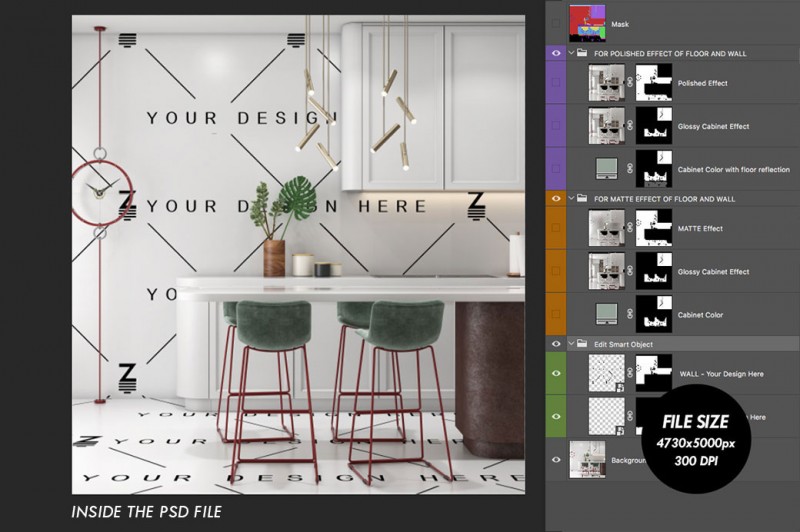The height and width of the screenshot is (532, 800).
Task: Collapse the FOR POLISHED EFFECT OF FLOOR AND WALL group
Action: tap(571, 53)
